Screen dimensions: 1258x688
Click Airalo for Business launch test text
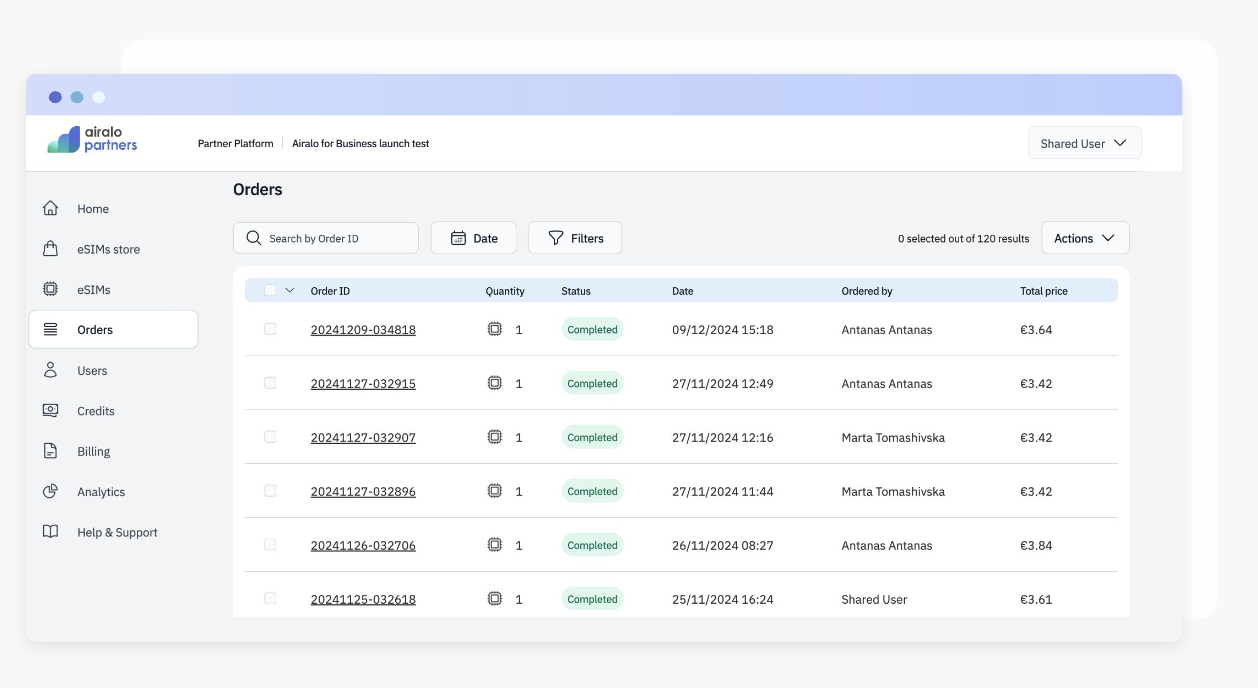tap(361, 144)
